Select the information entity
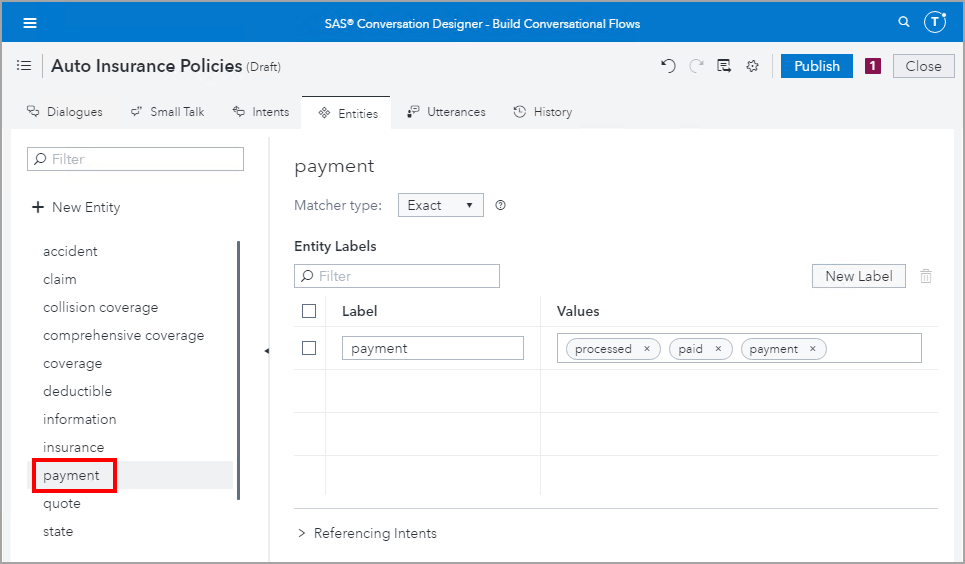 79,419
